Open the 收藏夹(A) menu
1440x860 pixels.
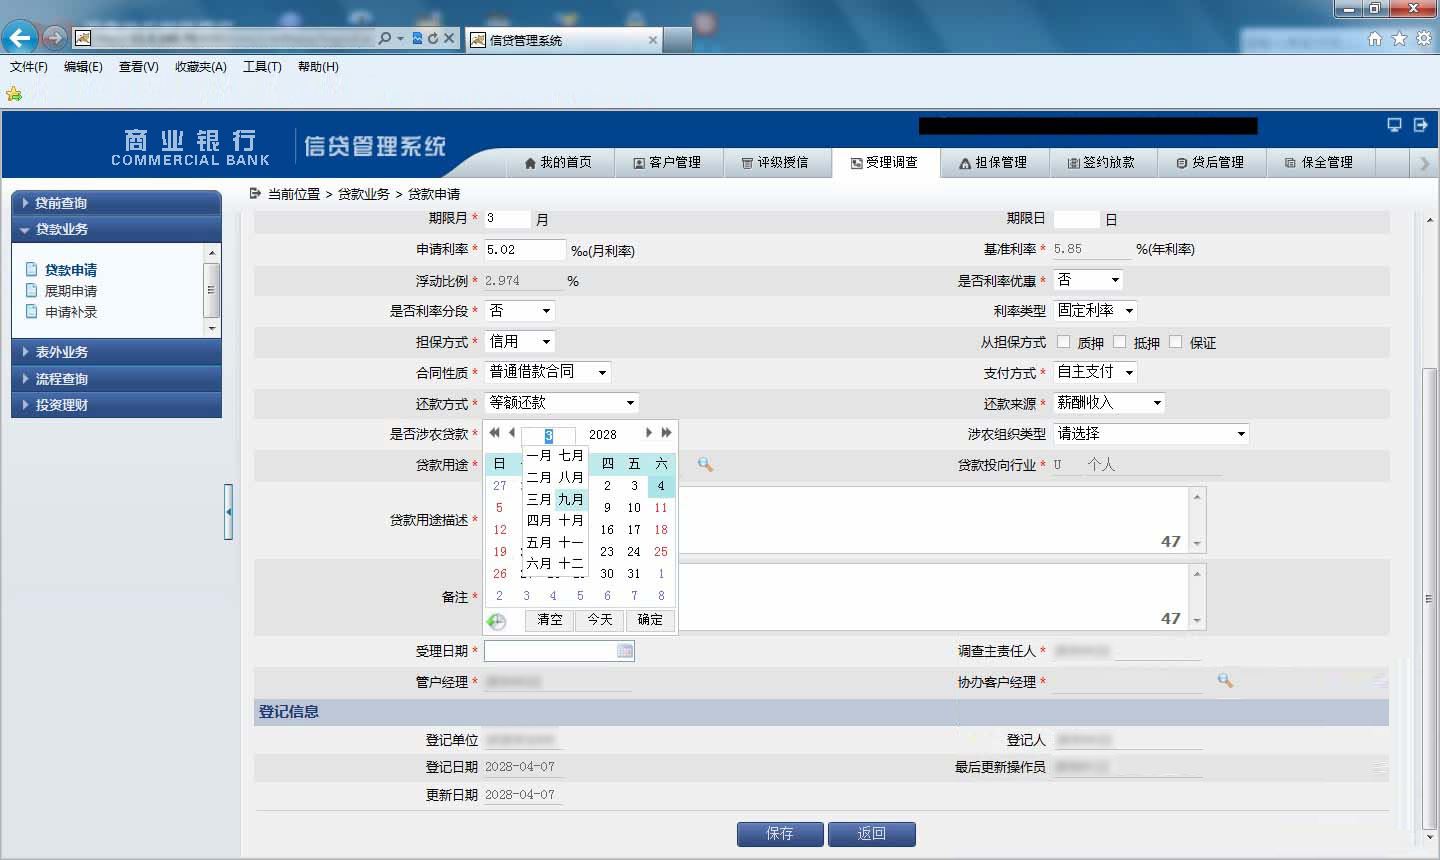point(201,67)
